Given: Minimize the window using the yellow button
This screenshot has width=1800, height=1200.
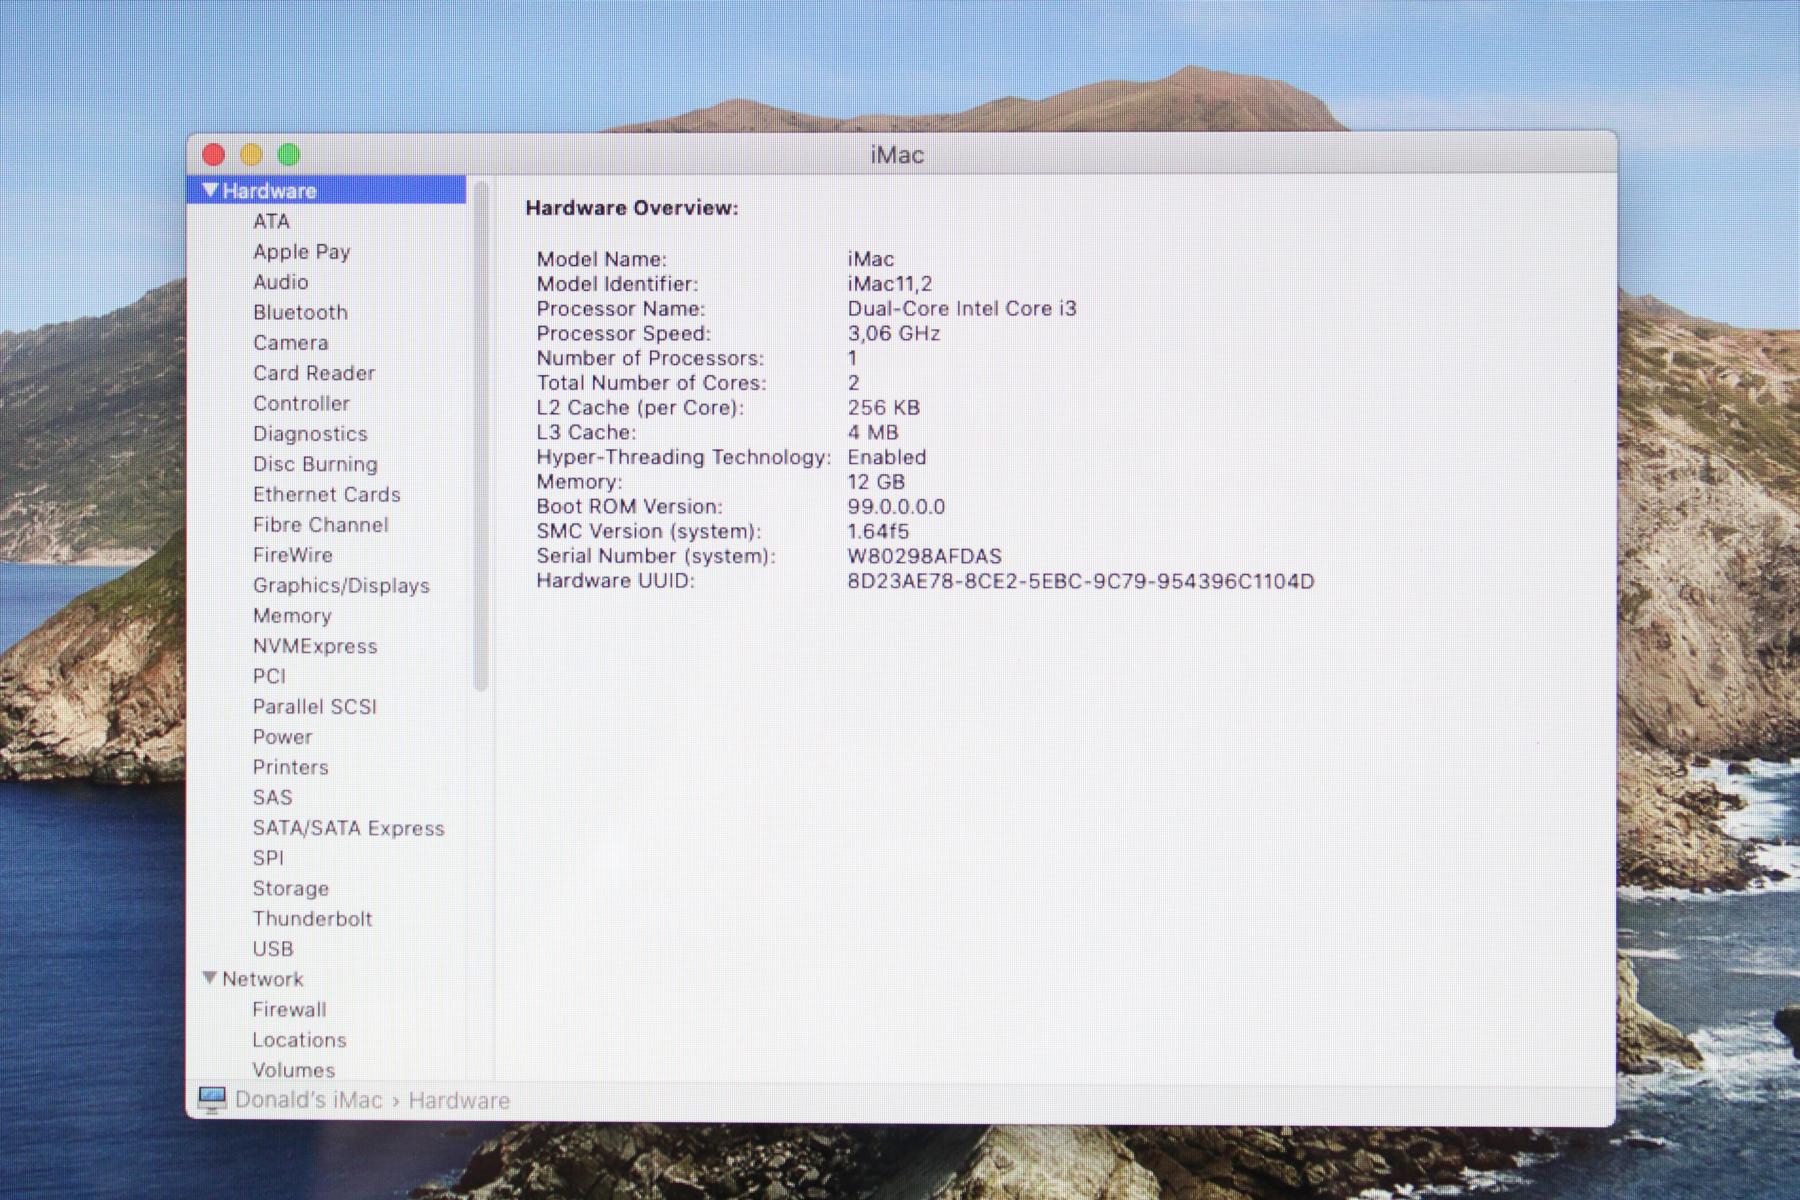Looking at the screenshot, I should (x=251, y=155).
